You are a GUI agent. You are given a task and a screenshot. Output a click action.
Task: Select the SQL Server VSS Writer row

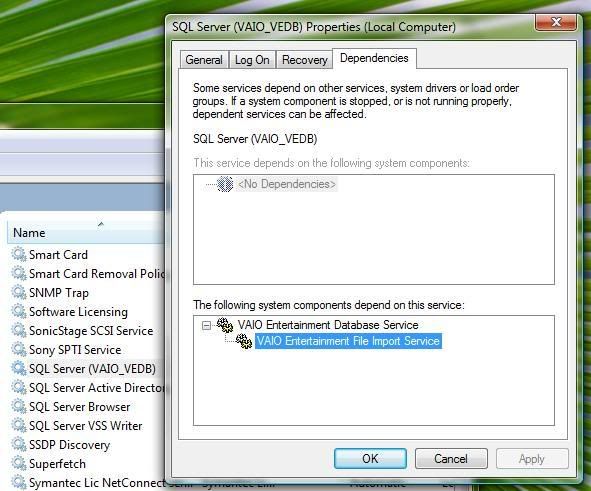pos(85,425)
